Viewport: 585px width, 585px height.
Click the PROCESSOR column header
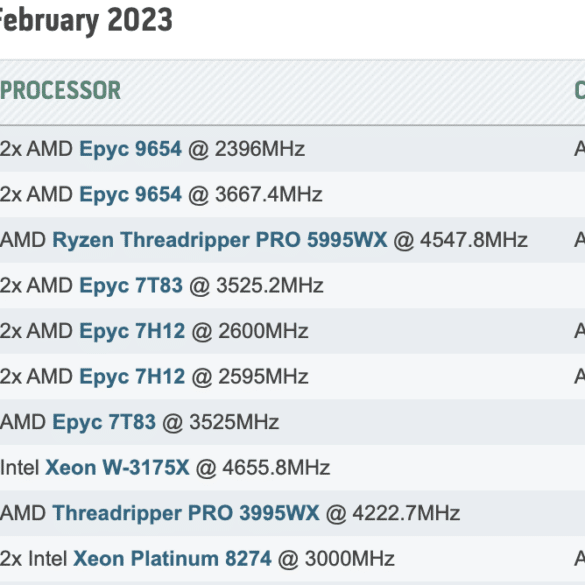(60, 90)
